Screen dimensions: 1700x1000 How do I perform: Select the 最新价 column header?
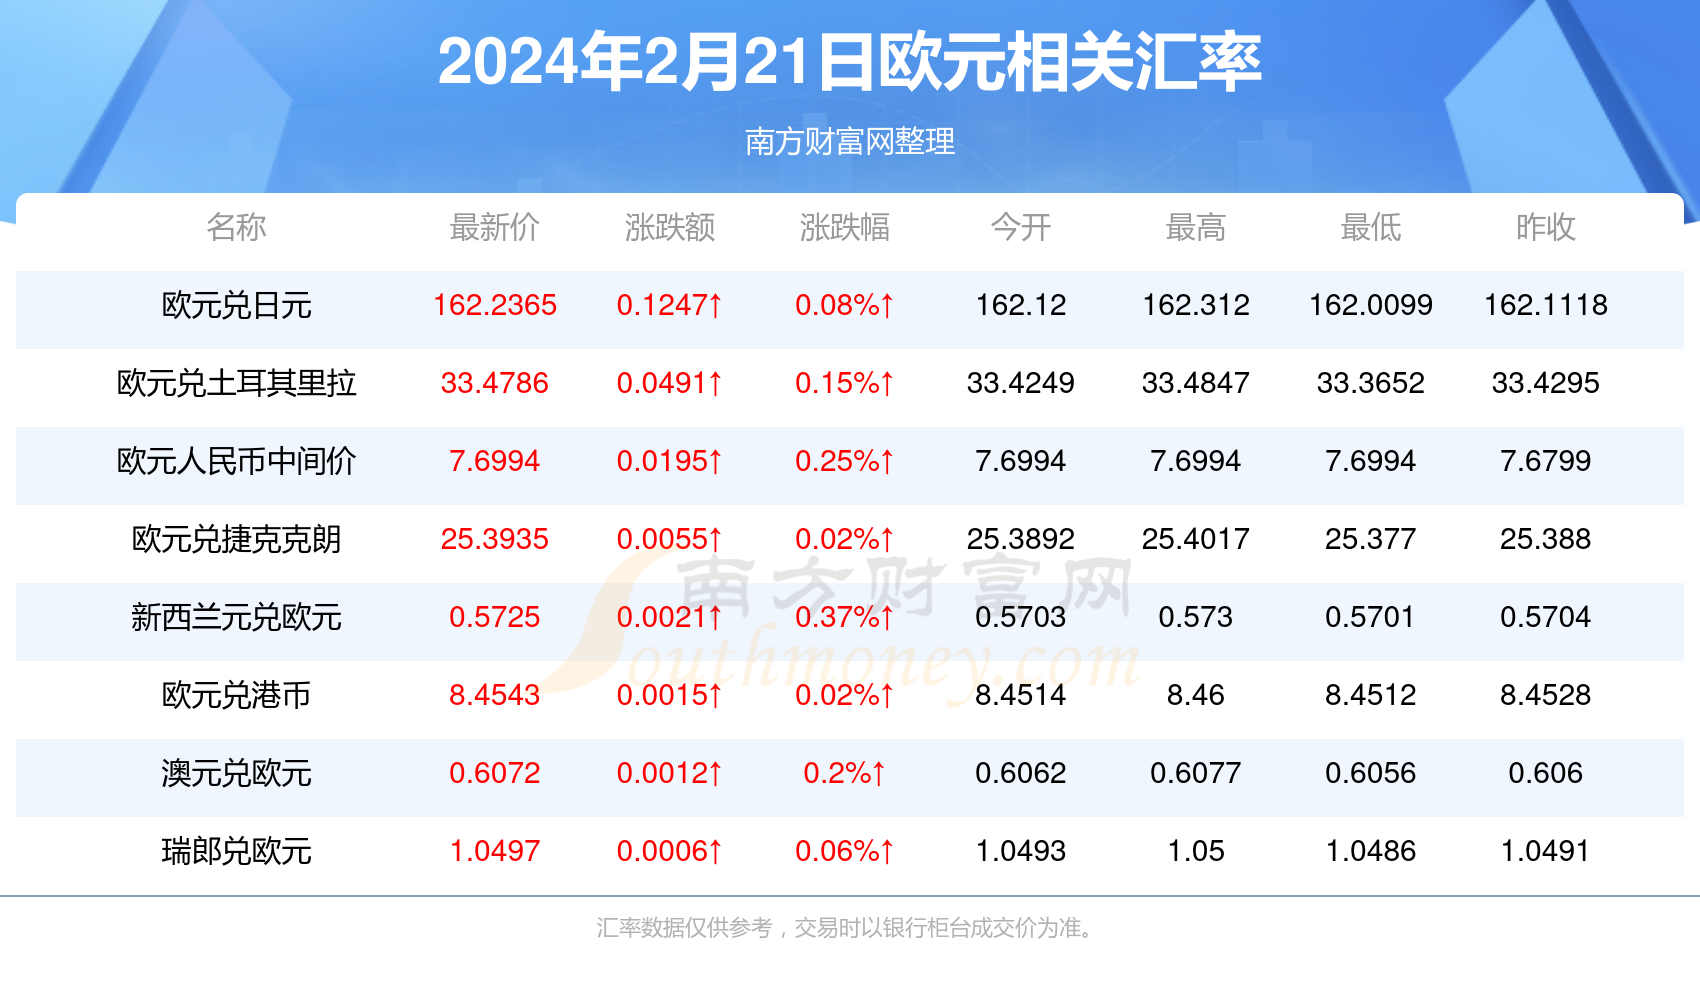click(495, 227)
